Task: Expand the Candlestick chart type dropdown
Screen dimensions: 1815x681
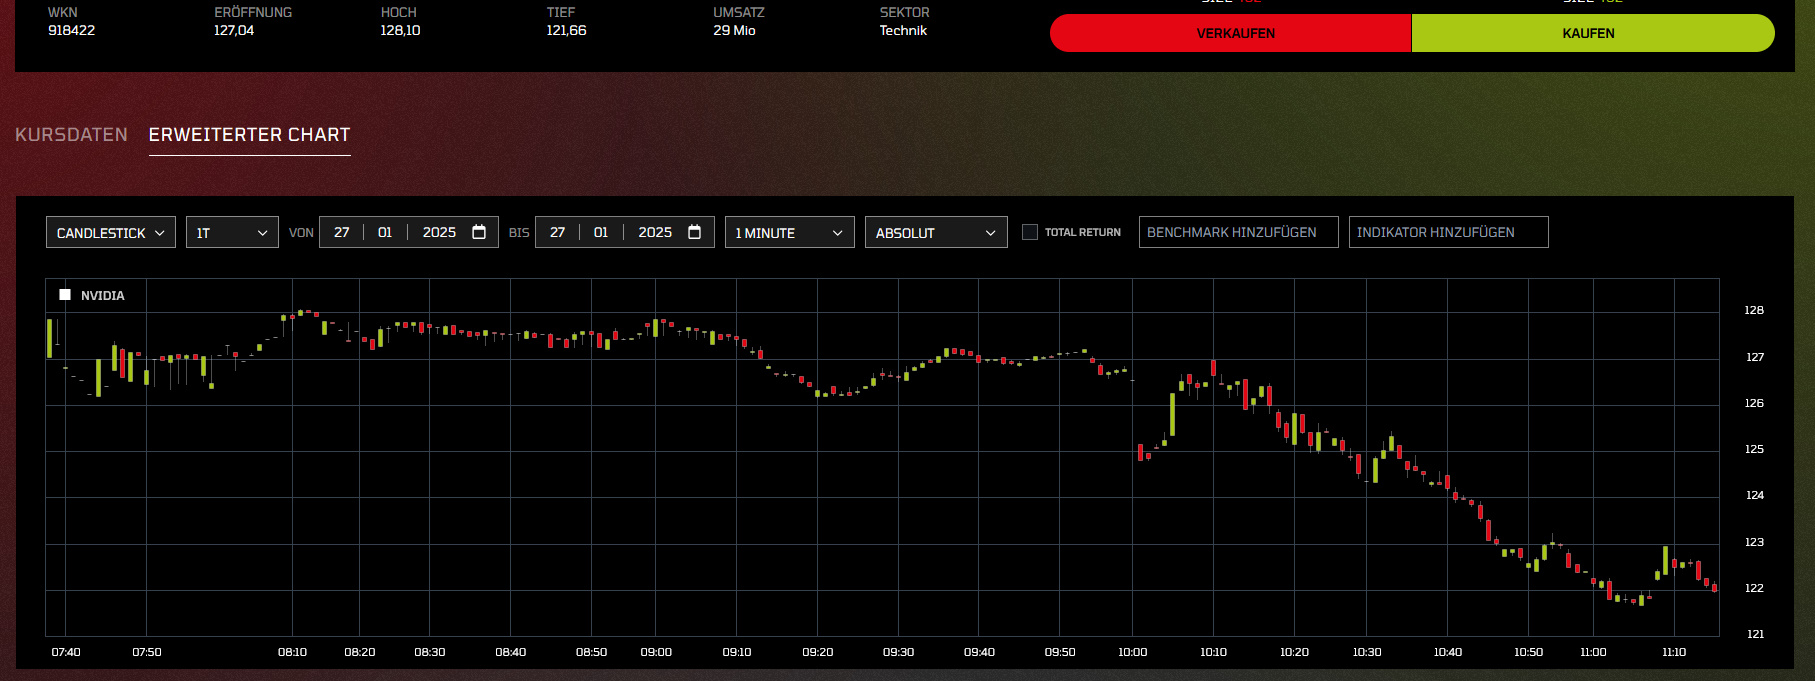Action: pyautogui.click(x=111, y=233)
